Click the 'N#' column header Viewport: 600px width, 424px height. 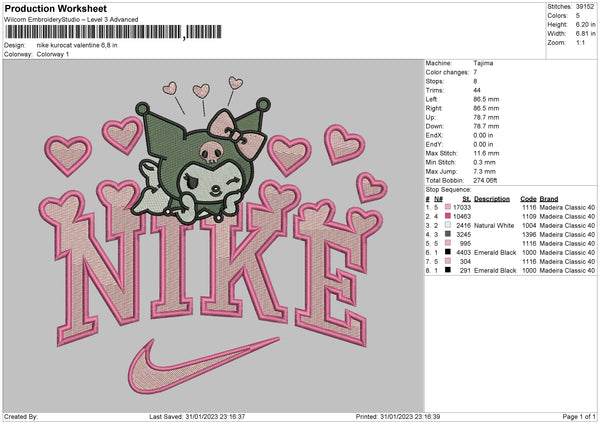pos(438,199)
